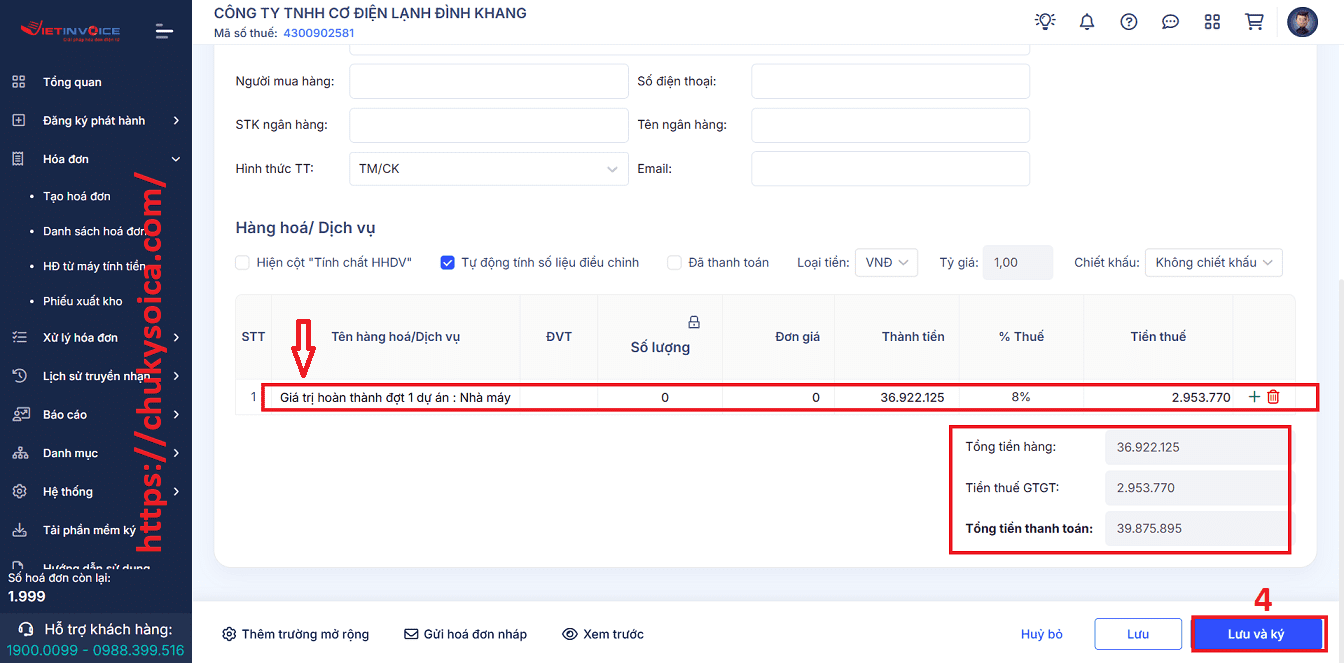Click the Báo cáo sidebar icon
The width and height of the screenshot is (1344, 663).
click(x=19, y=414)
